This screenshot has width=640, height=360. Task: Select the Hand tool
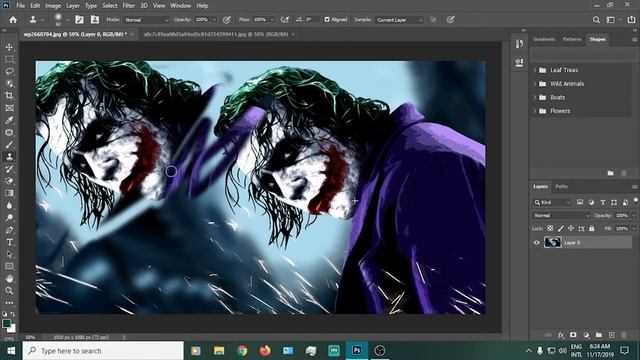pos(9,278)
